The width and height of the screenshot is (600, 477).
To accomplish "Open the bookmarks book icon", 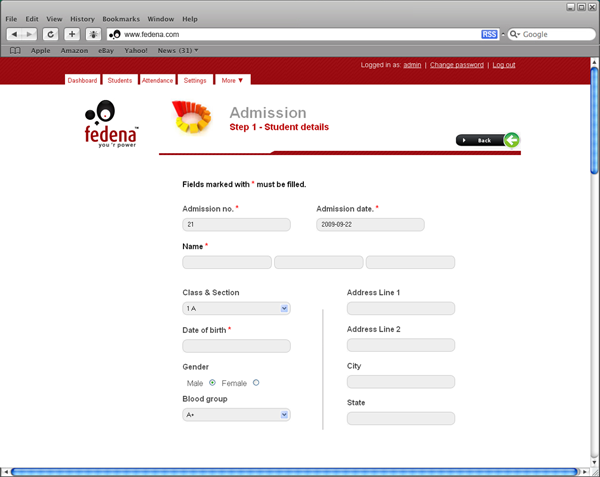I will pos(15,50).
